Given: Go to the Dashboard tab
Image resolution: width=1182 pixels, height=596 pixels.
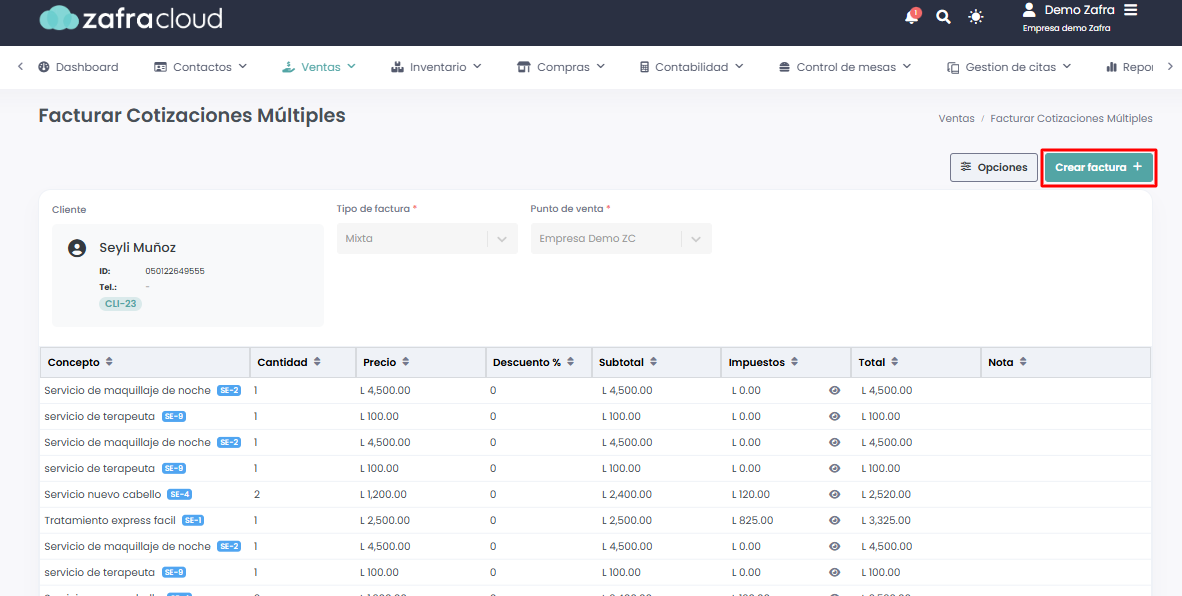Looking at the screenshot, I should tap(78, 67).
